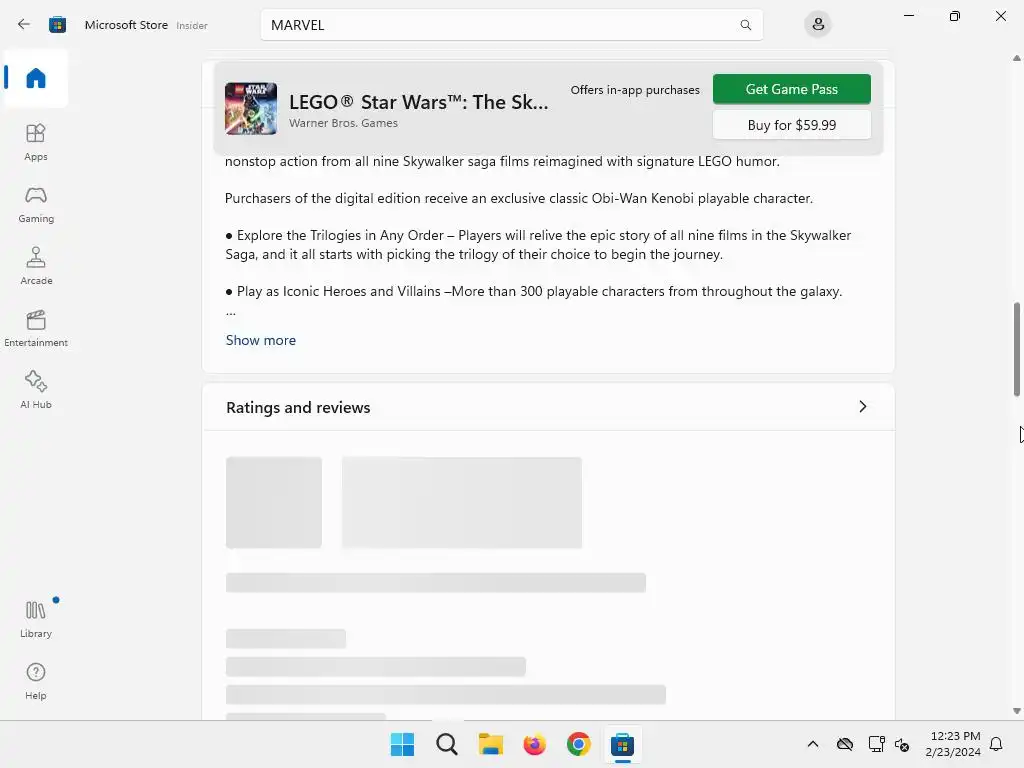Click the Ratings and reviews heading
The image size is (1024, 768).
(x=298, y=408)
